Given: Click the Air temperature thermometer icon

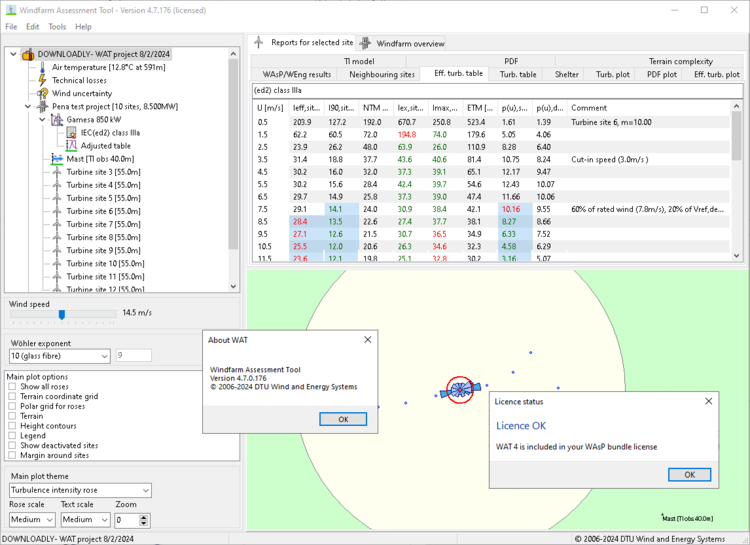Looking at the screenshot, I should click(43, 67).
